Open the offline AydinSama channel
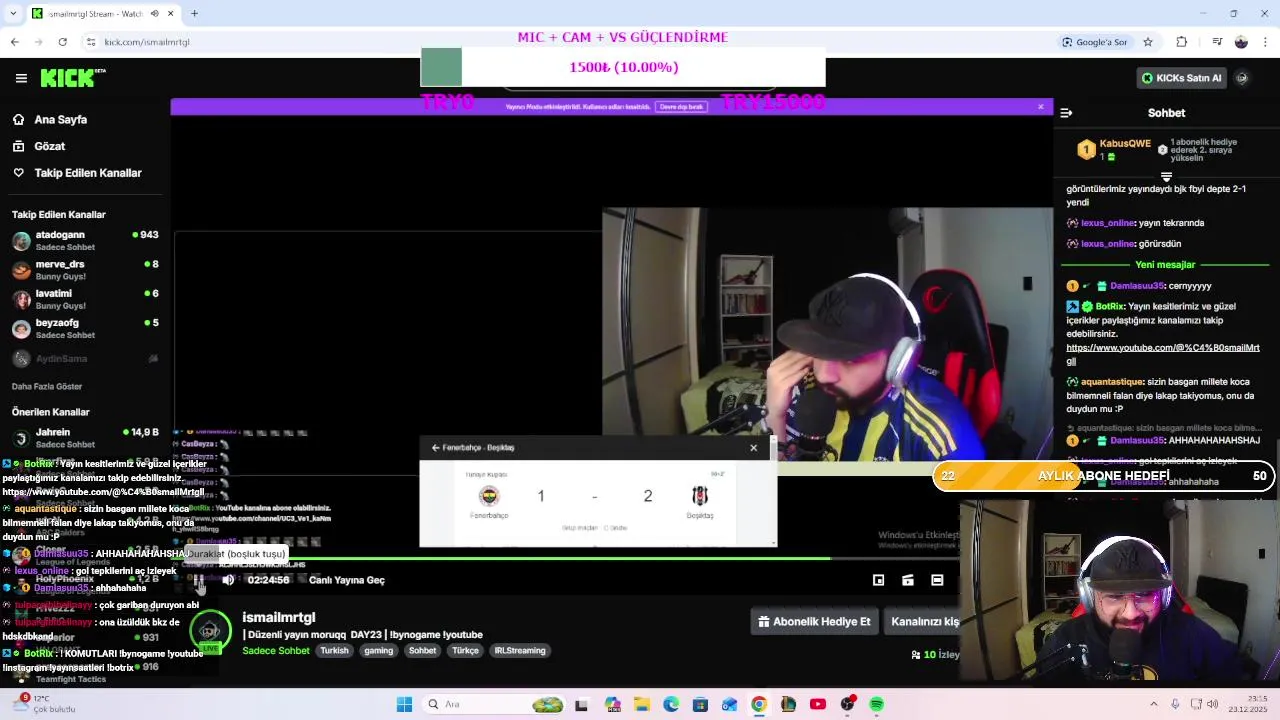The width and height of the screenshot is (1280, 720). click(85, 358)
